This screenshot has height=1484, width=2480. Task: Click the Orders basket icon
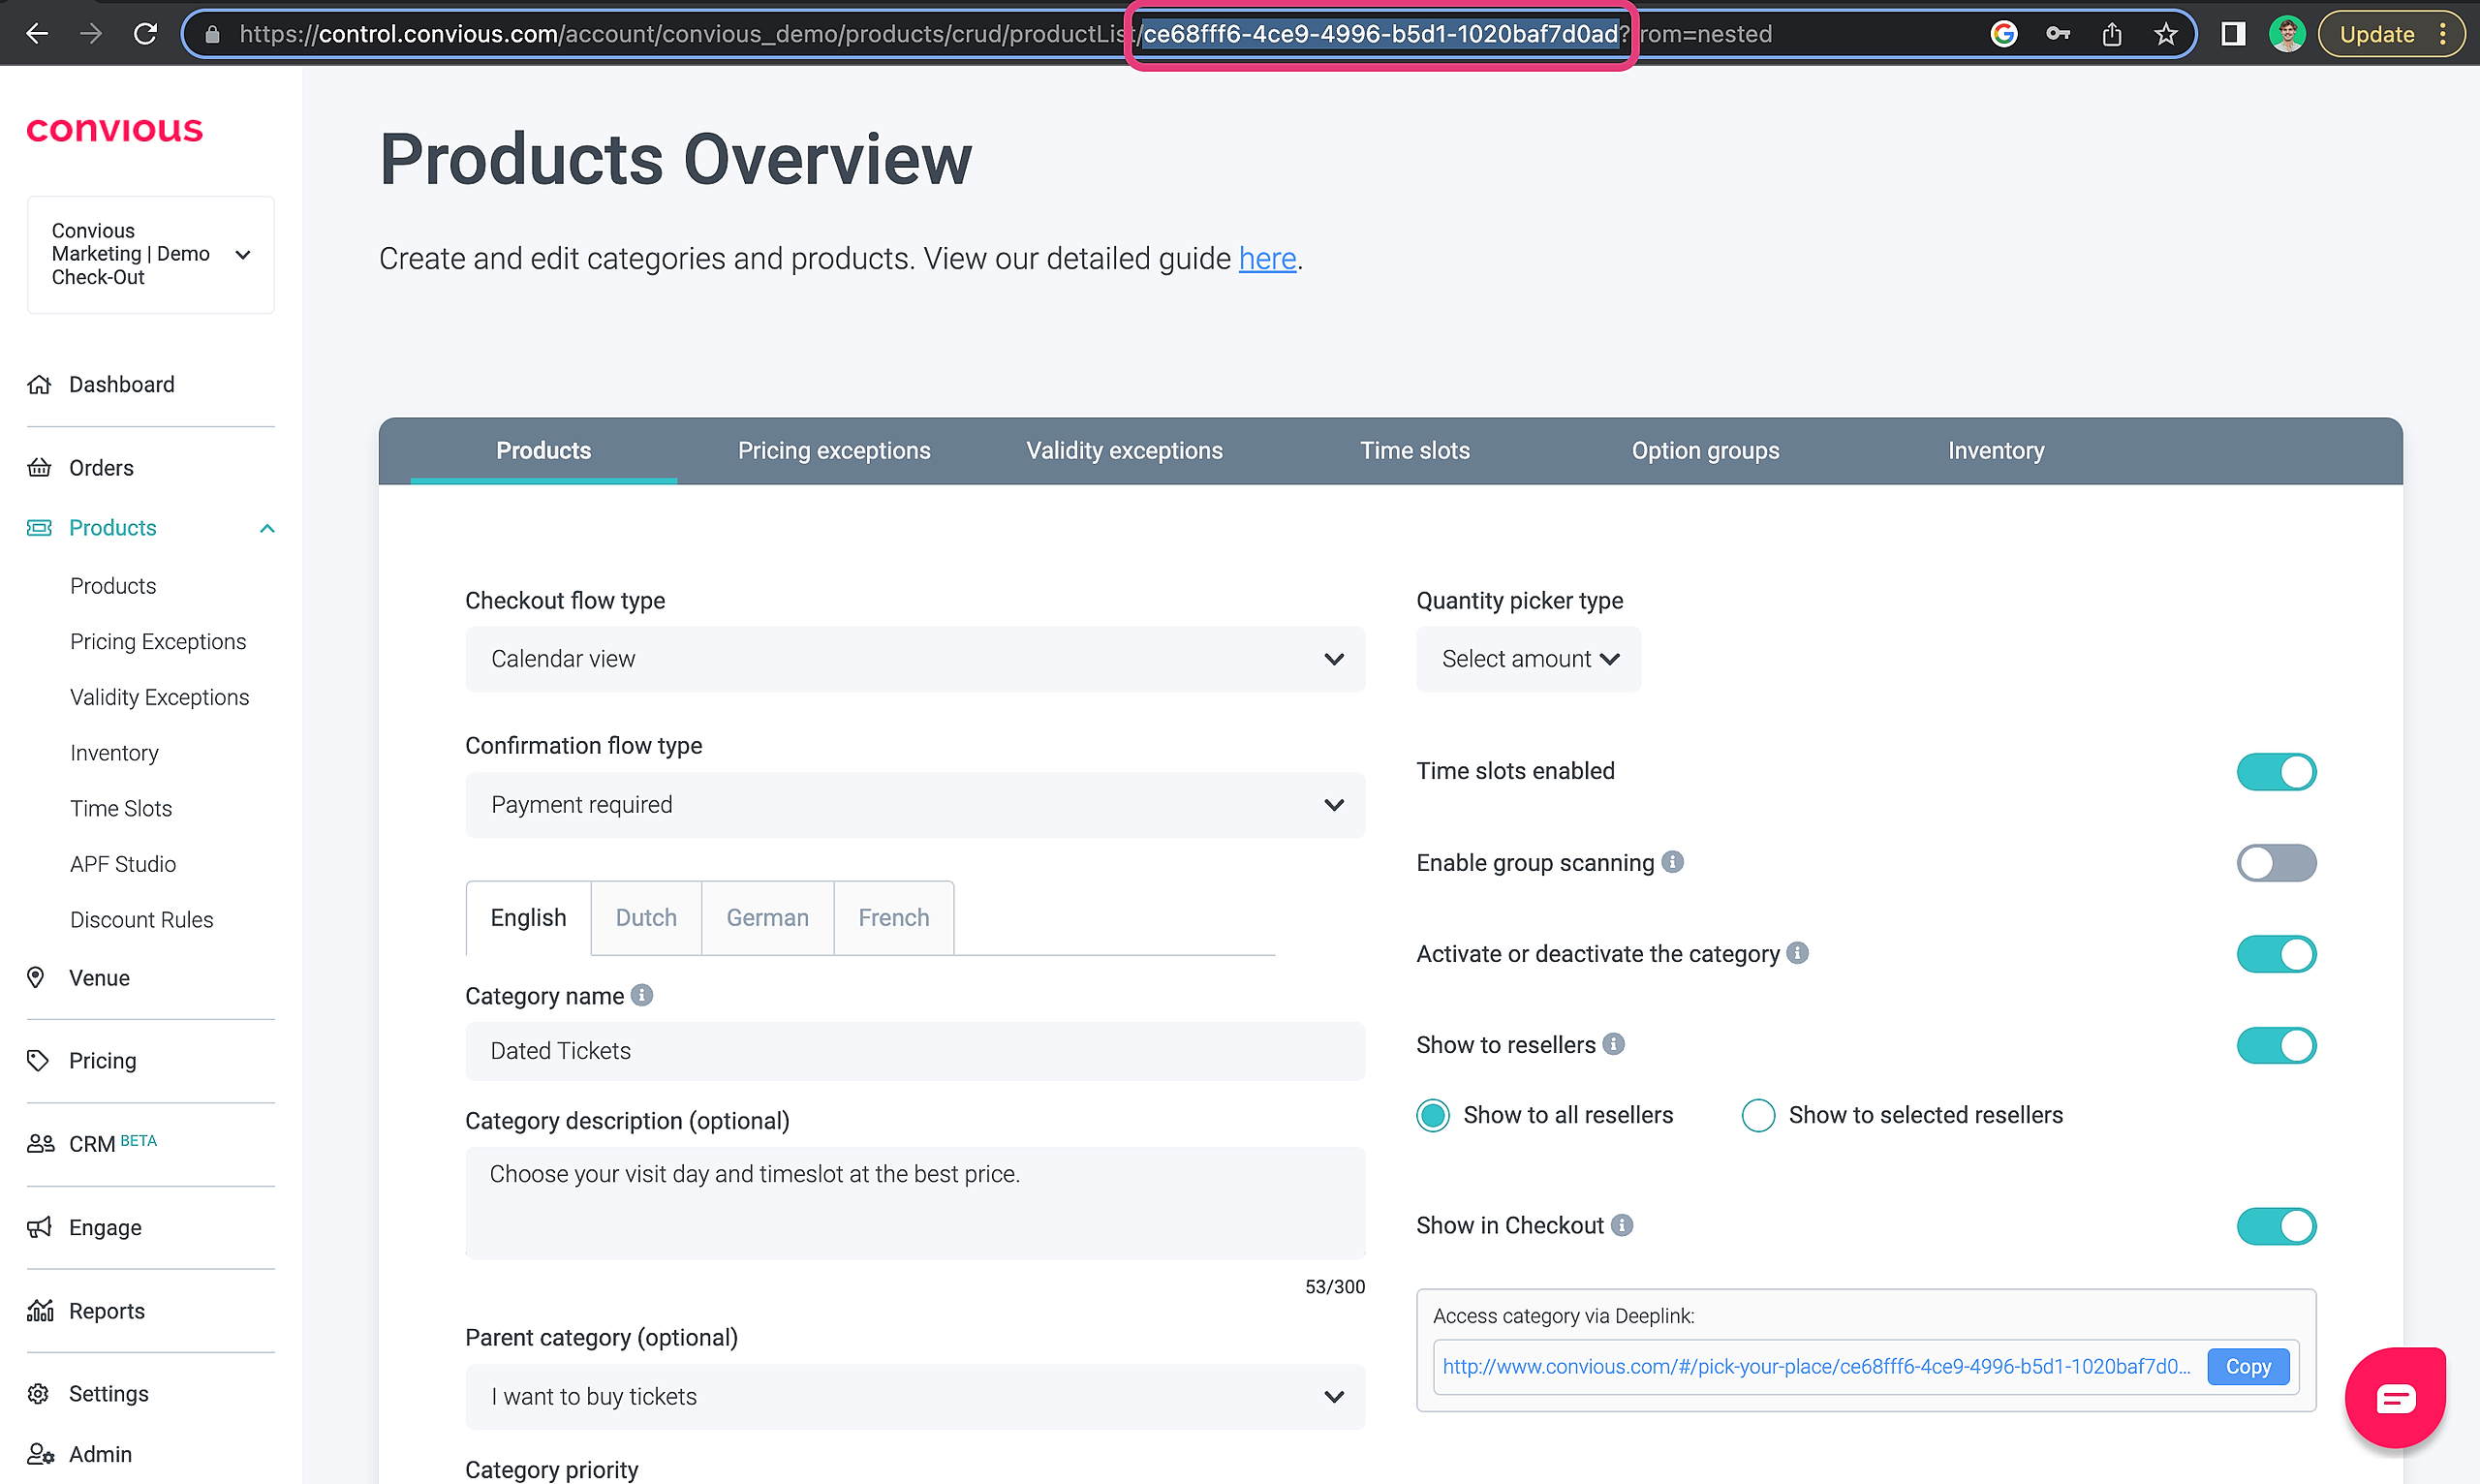pos(39,468)
